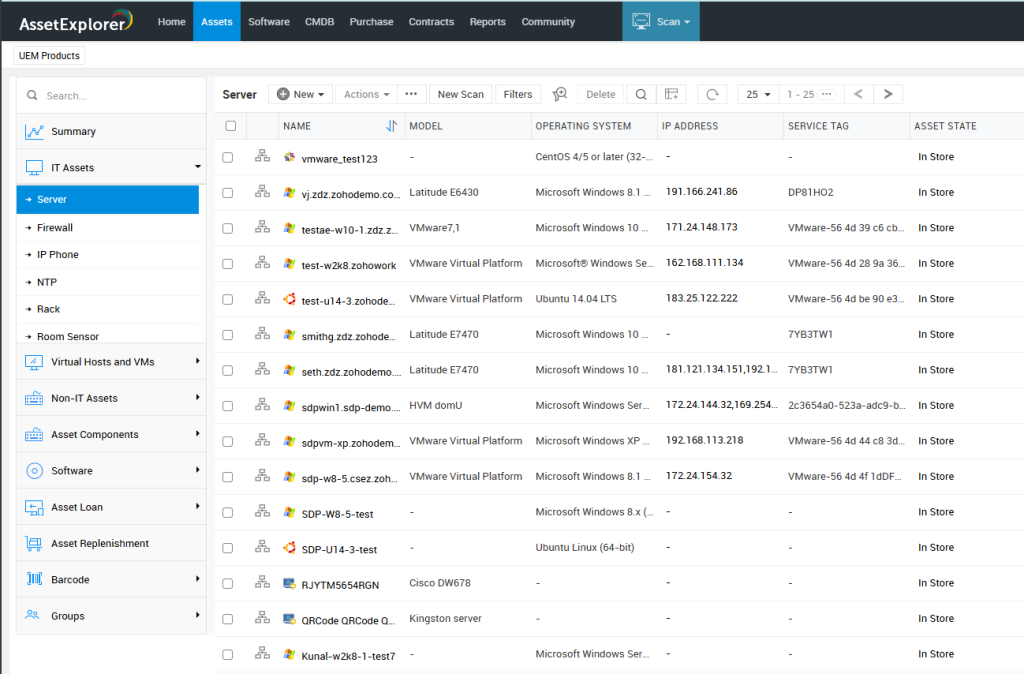
Task: Open the CMDB tab
Action: pyautogui.click(x=319, y=22)
